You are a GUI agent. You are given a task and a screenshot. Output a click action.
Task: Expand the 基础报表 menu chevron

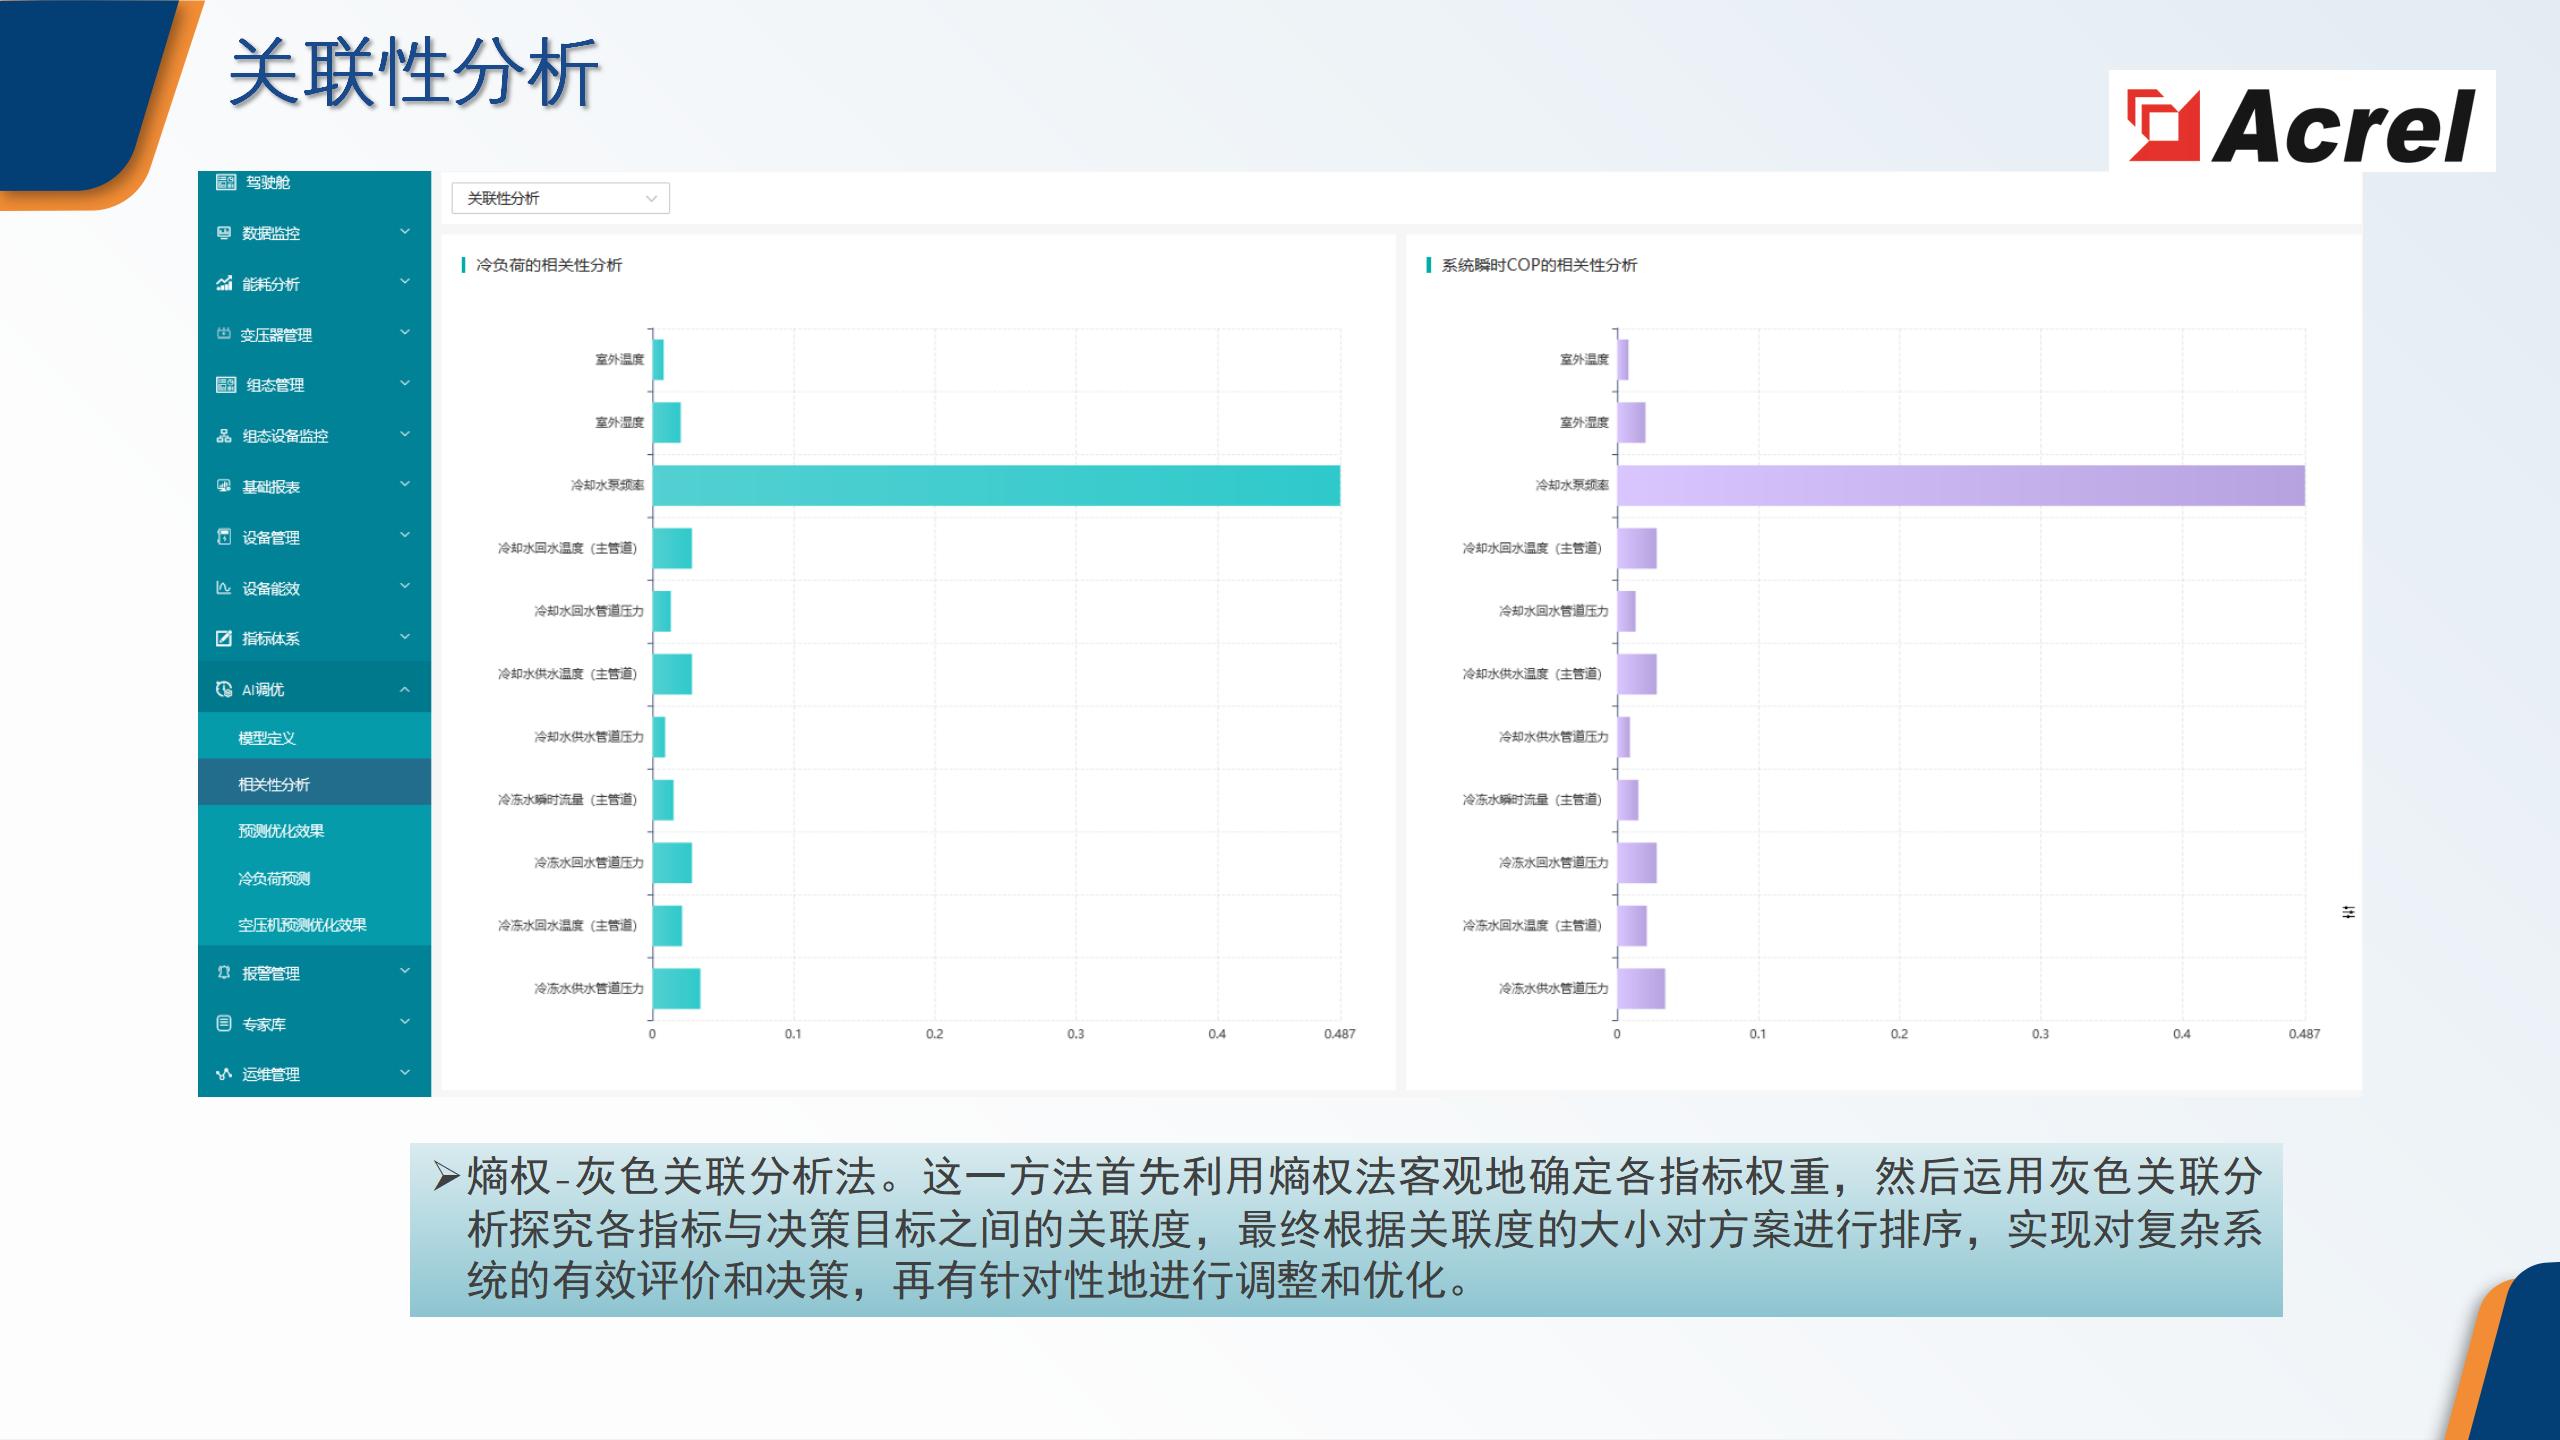coord(405,485)
